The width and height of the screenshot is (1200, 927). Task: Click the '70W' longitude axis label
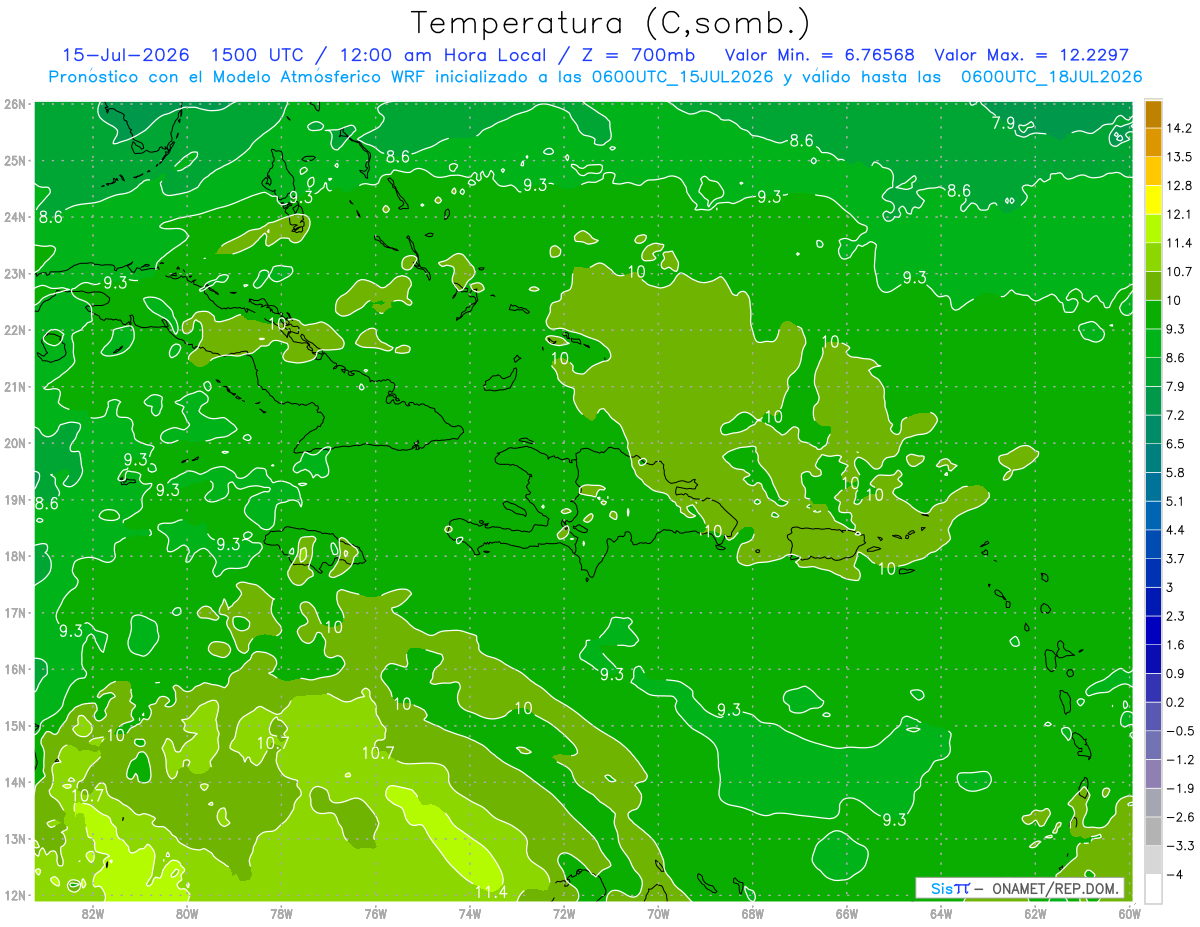point(658,912)
